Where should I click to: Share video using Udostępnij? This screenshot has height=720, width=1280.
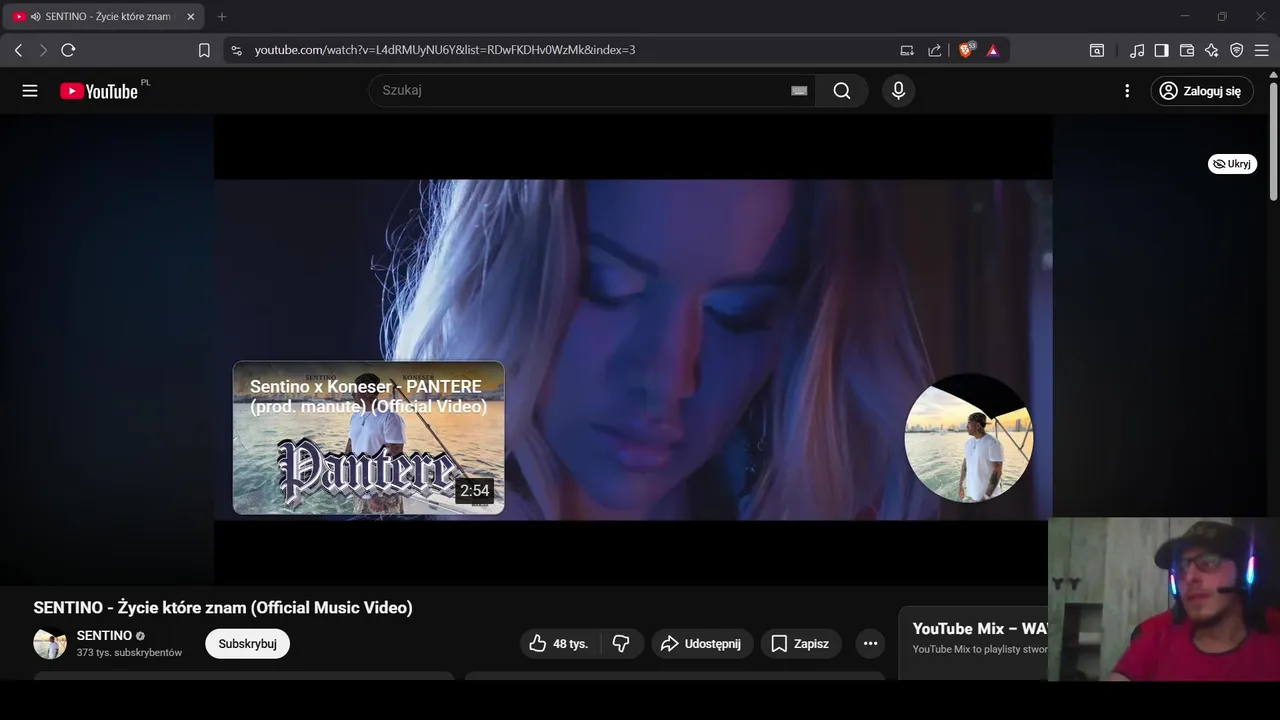[x=702, y=644]
